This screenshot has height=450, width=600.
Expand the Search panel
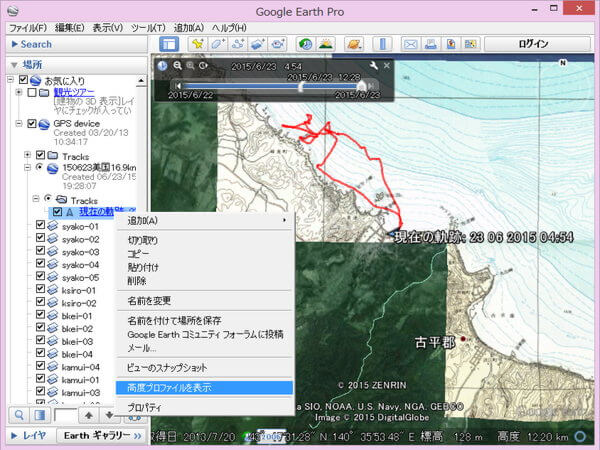click(15, 44)
